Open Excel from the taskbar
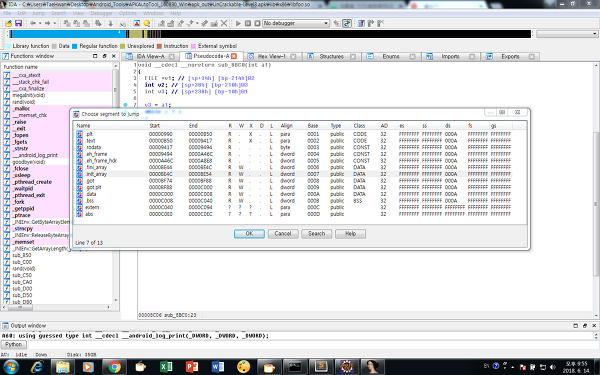 click(x=166, y=367)
